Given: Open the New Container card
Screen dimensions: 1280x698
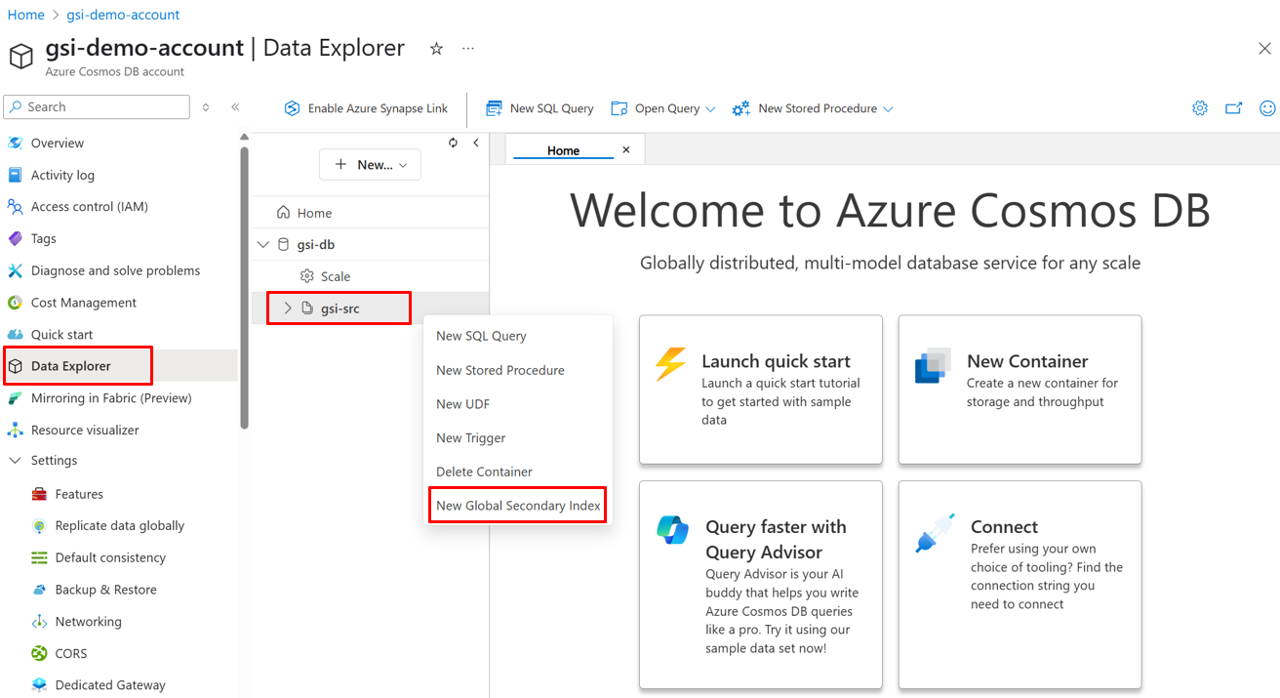Looking at the screenshot, I should pyautogui.click(x=1020, y=390).
